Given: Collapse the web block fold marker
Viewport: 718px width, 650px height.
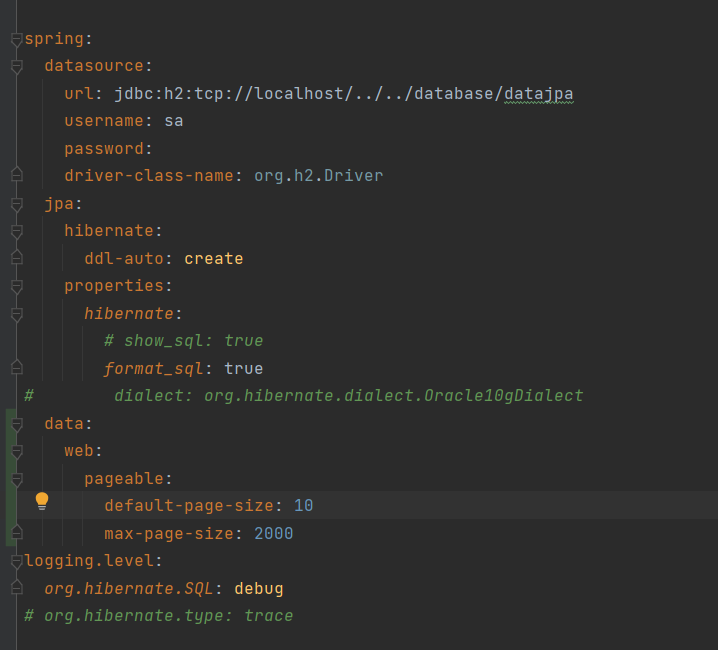Looking at the screenshot, I should tap(16, 452).
